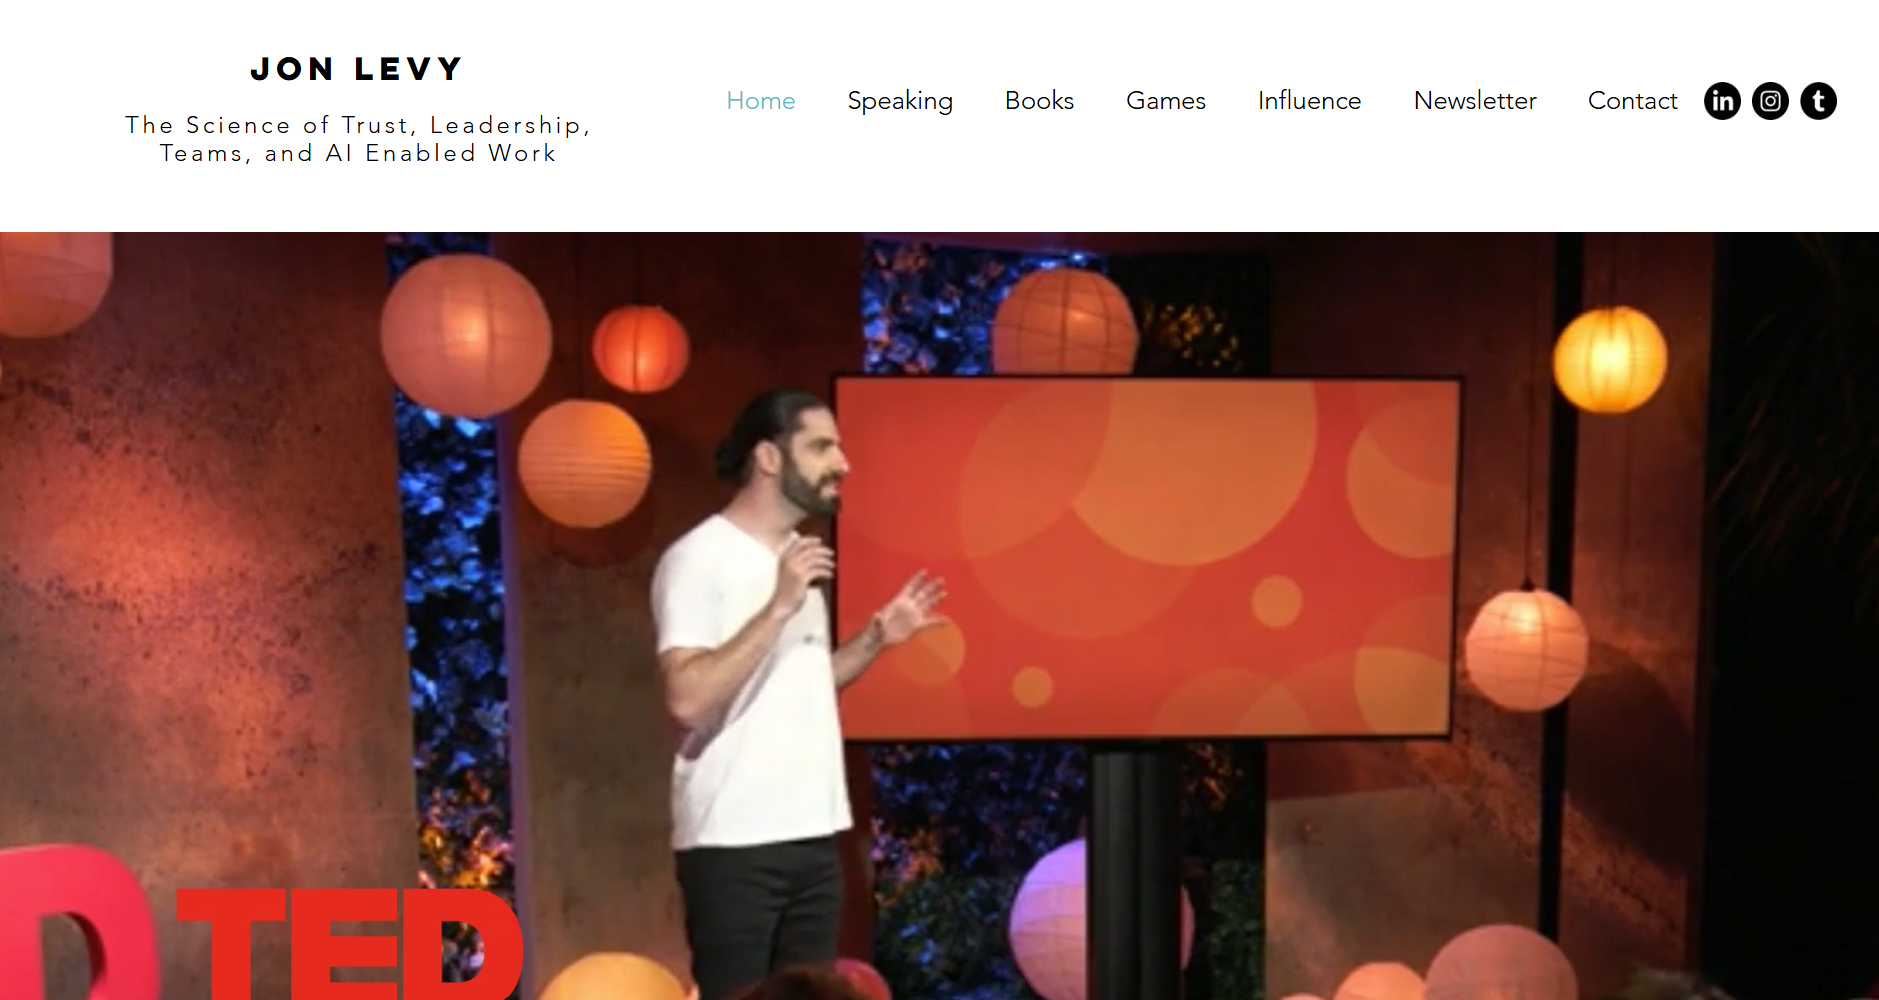Click the glowing yellow lantern in the hero image
Image resolution: width=1879 pixels, height=1000 pixels.
[x=1609, y=360]
